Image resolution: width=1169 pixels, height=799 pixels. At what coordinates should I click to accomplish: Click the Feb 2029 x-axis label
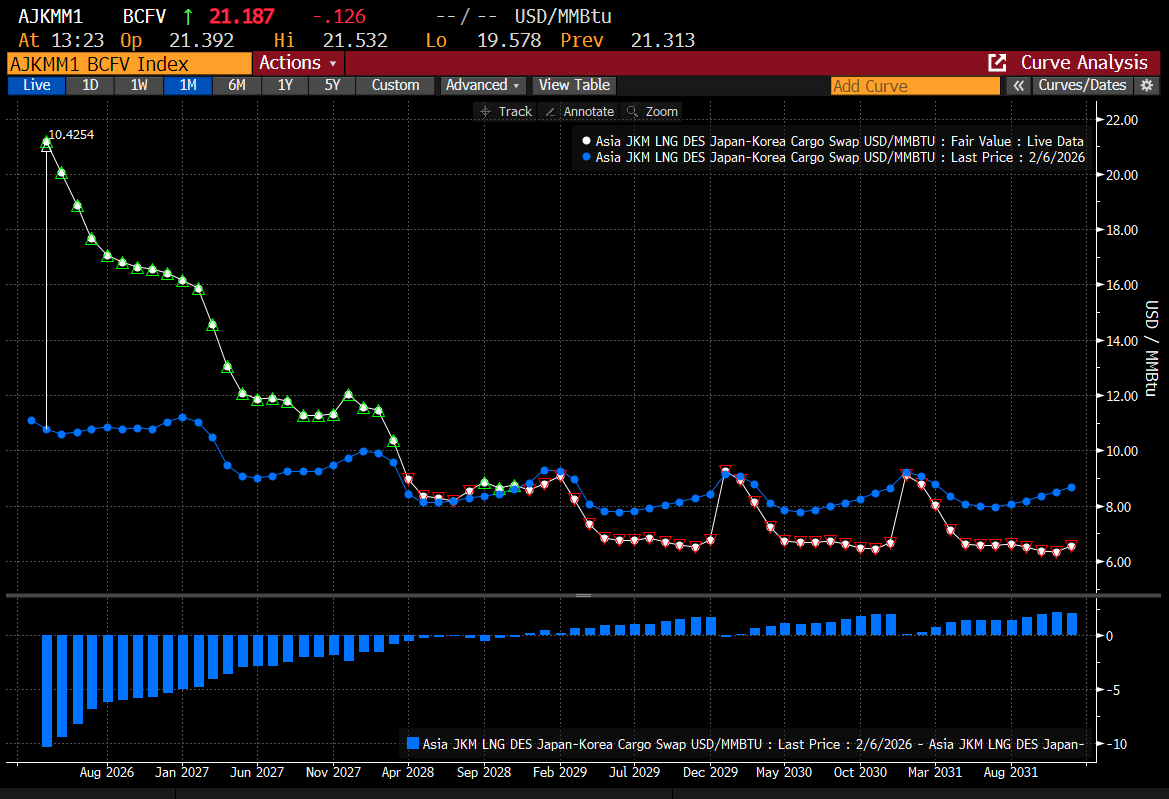pos(560,772)
